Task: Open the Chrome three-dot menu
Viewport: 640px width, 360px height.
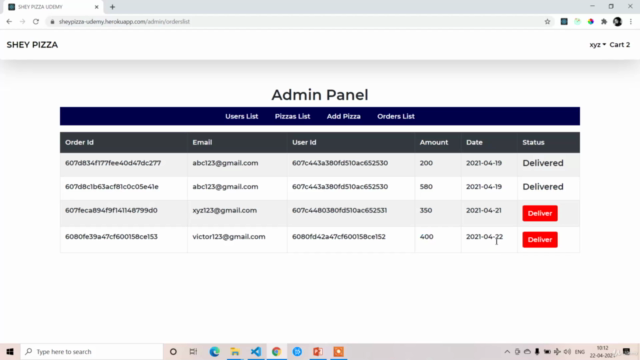Action: tap(631, 22)
